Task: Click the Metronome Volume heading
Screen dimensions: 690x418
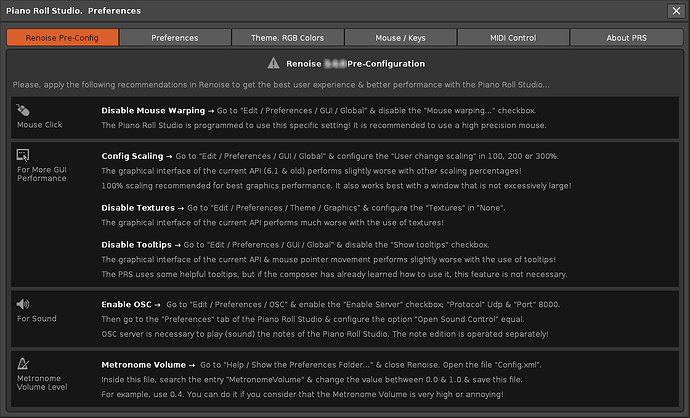Action: pos(143,365)
